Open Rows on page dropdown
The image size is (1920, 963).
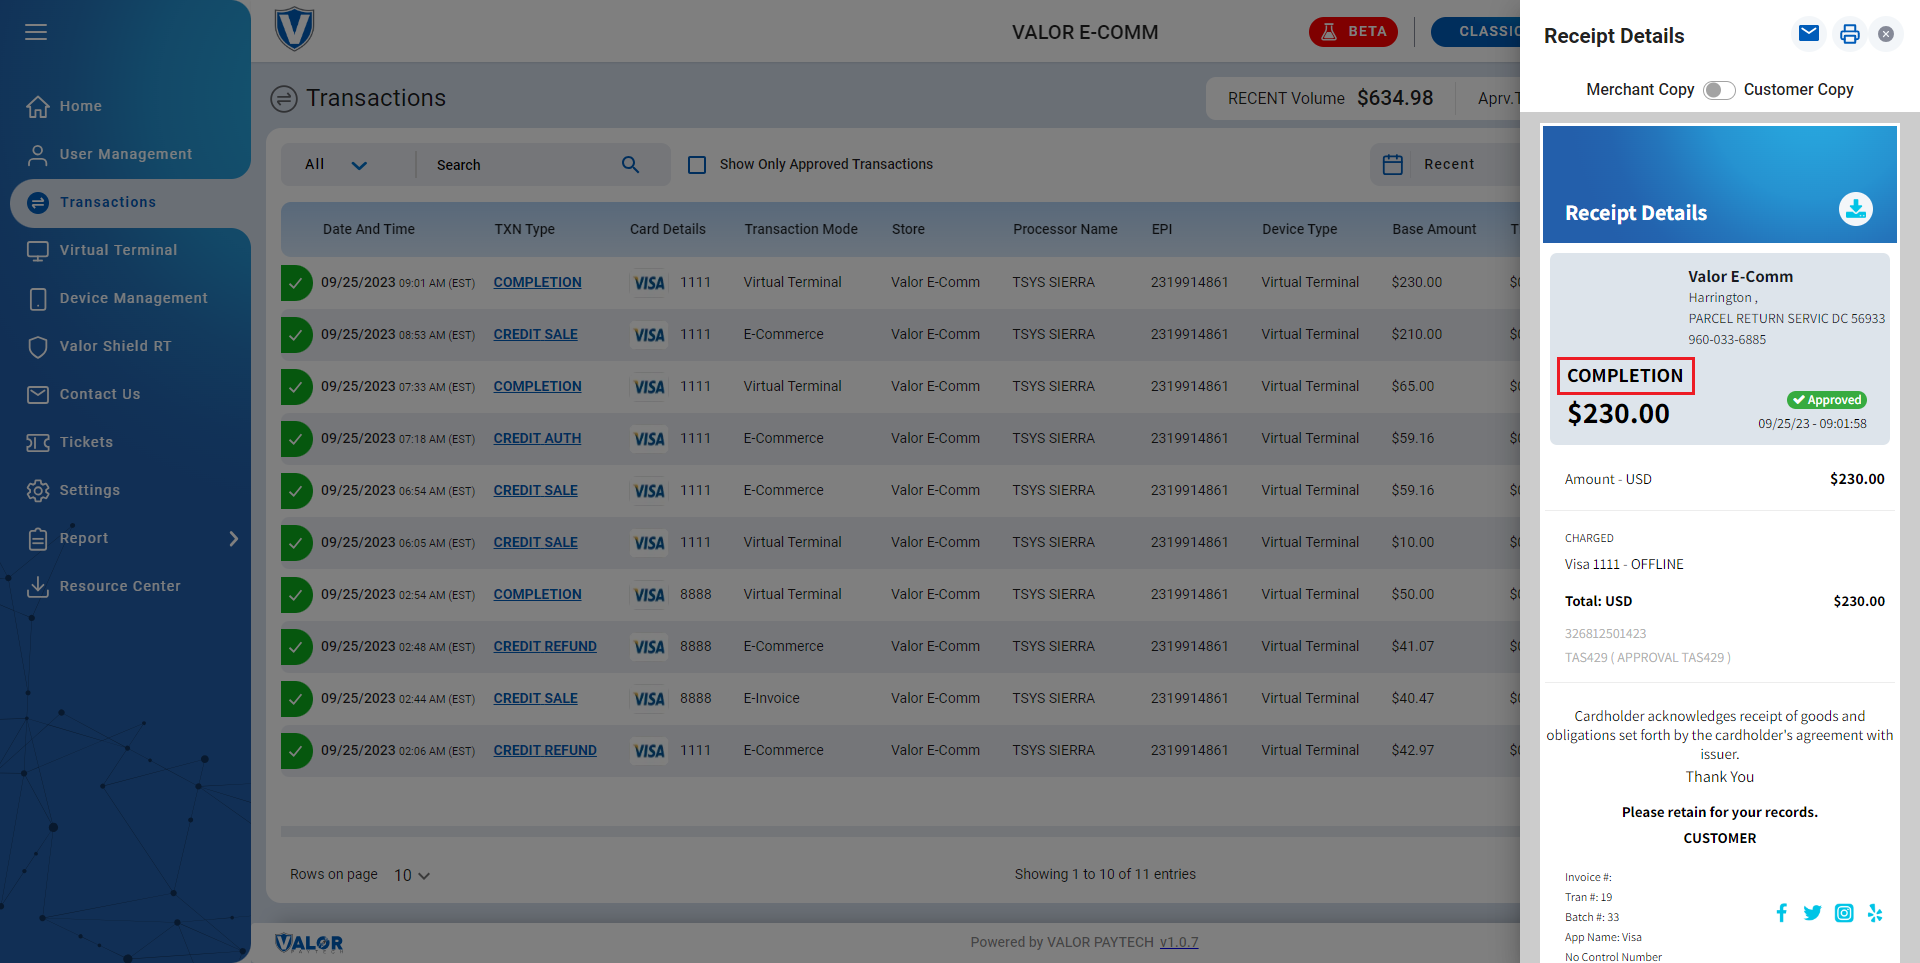click(x=412, y=875)
